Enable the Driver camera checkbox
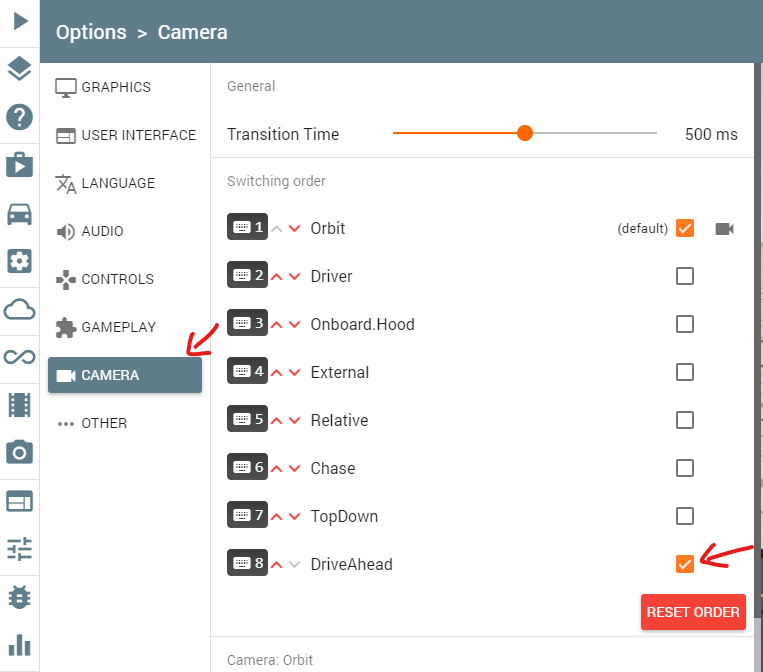Viewport: 763px width, 672px height. [x=685, y=276]
